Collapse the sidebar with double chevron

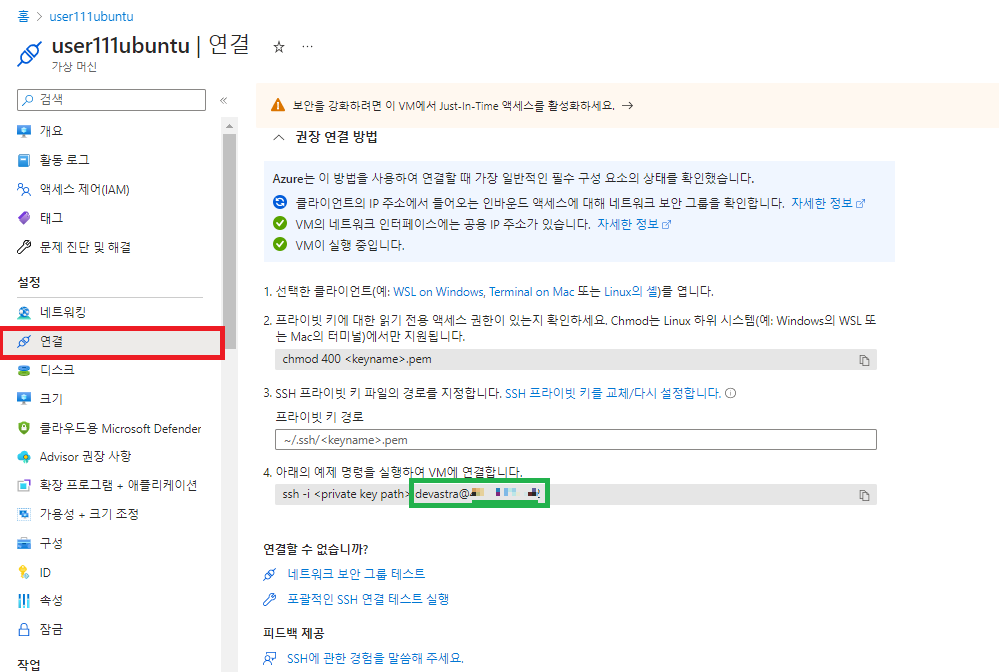[x=224, y=100]
